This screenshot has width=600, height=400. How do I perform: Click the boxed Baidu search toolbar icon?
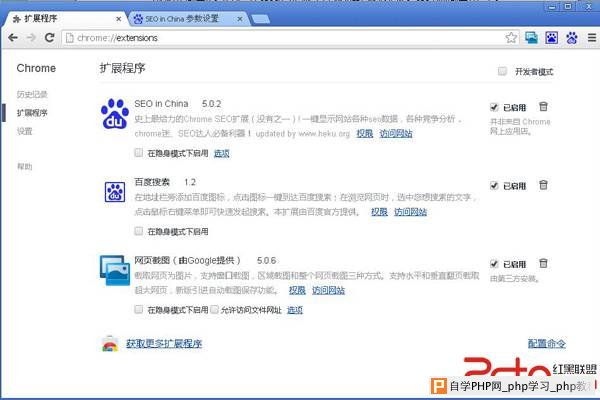click(x=551, y=38)
